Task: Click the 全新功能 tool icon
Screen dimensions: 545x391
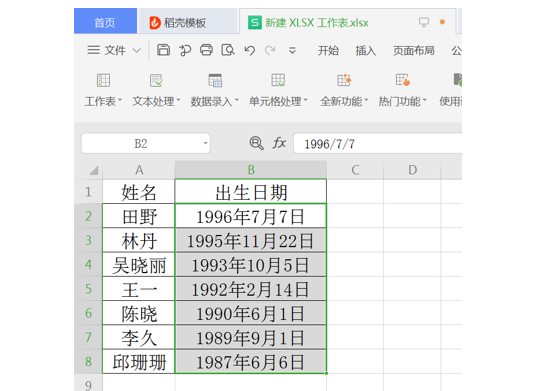Action: 344,80
